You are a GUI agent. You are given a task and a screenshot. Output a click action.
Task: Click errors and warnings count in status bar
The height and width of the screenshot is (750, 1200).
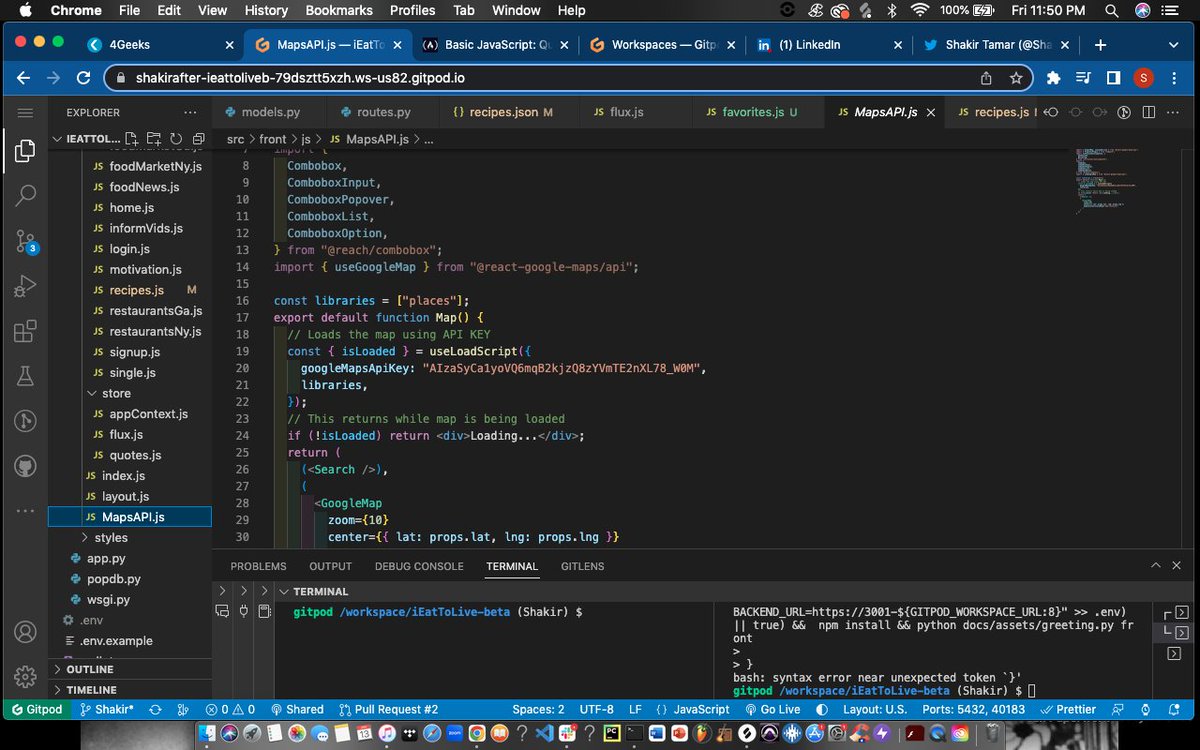coord(230,709)
